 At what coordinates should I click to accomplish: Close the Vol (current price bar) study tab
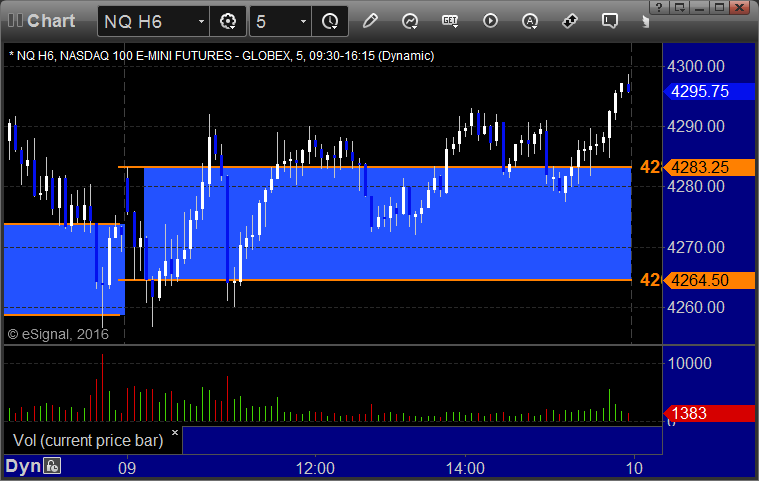tap(175, 432)
